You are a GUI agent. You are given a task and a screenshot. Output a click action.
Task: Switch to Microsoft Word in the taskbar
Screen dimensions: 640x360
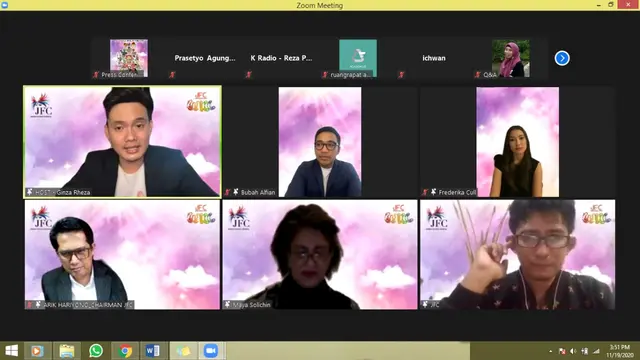tap(153, 351)
